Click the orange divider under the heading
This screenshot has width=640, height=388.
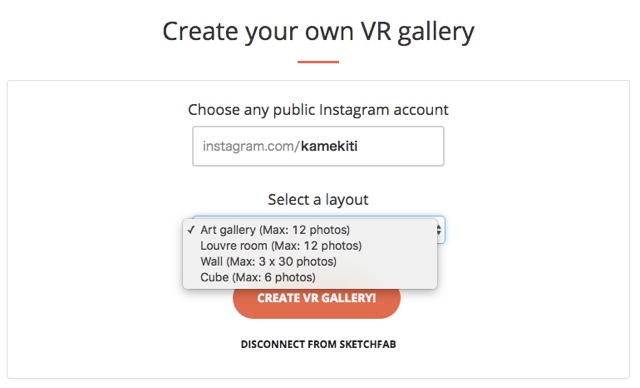[318, 62]
